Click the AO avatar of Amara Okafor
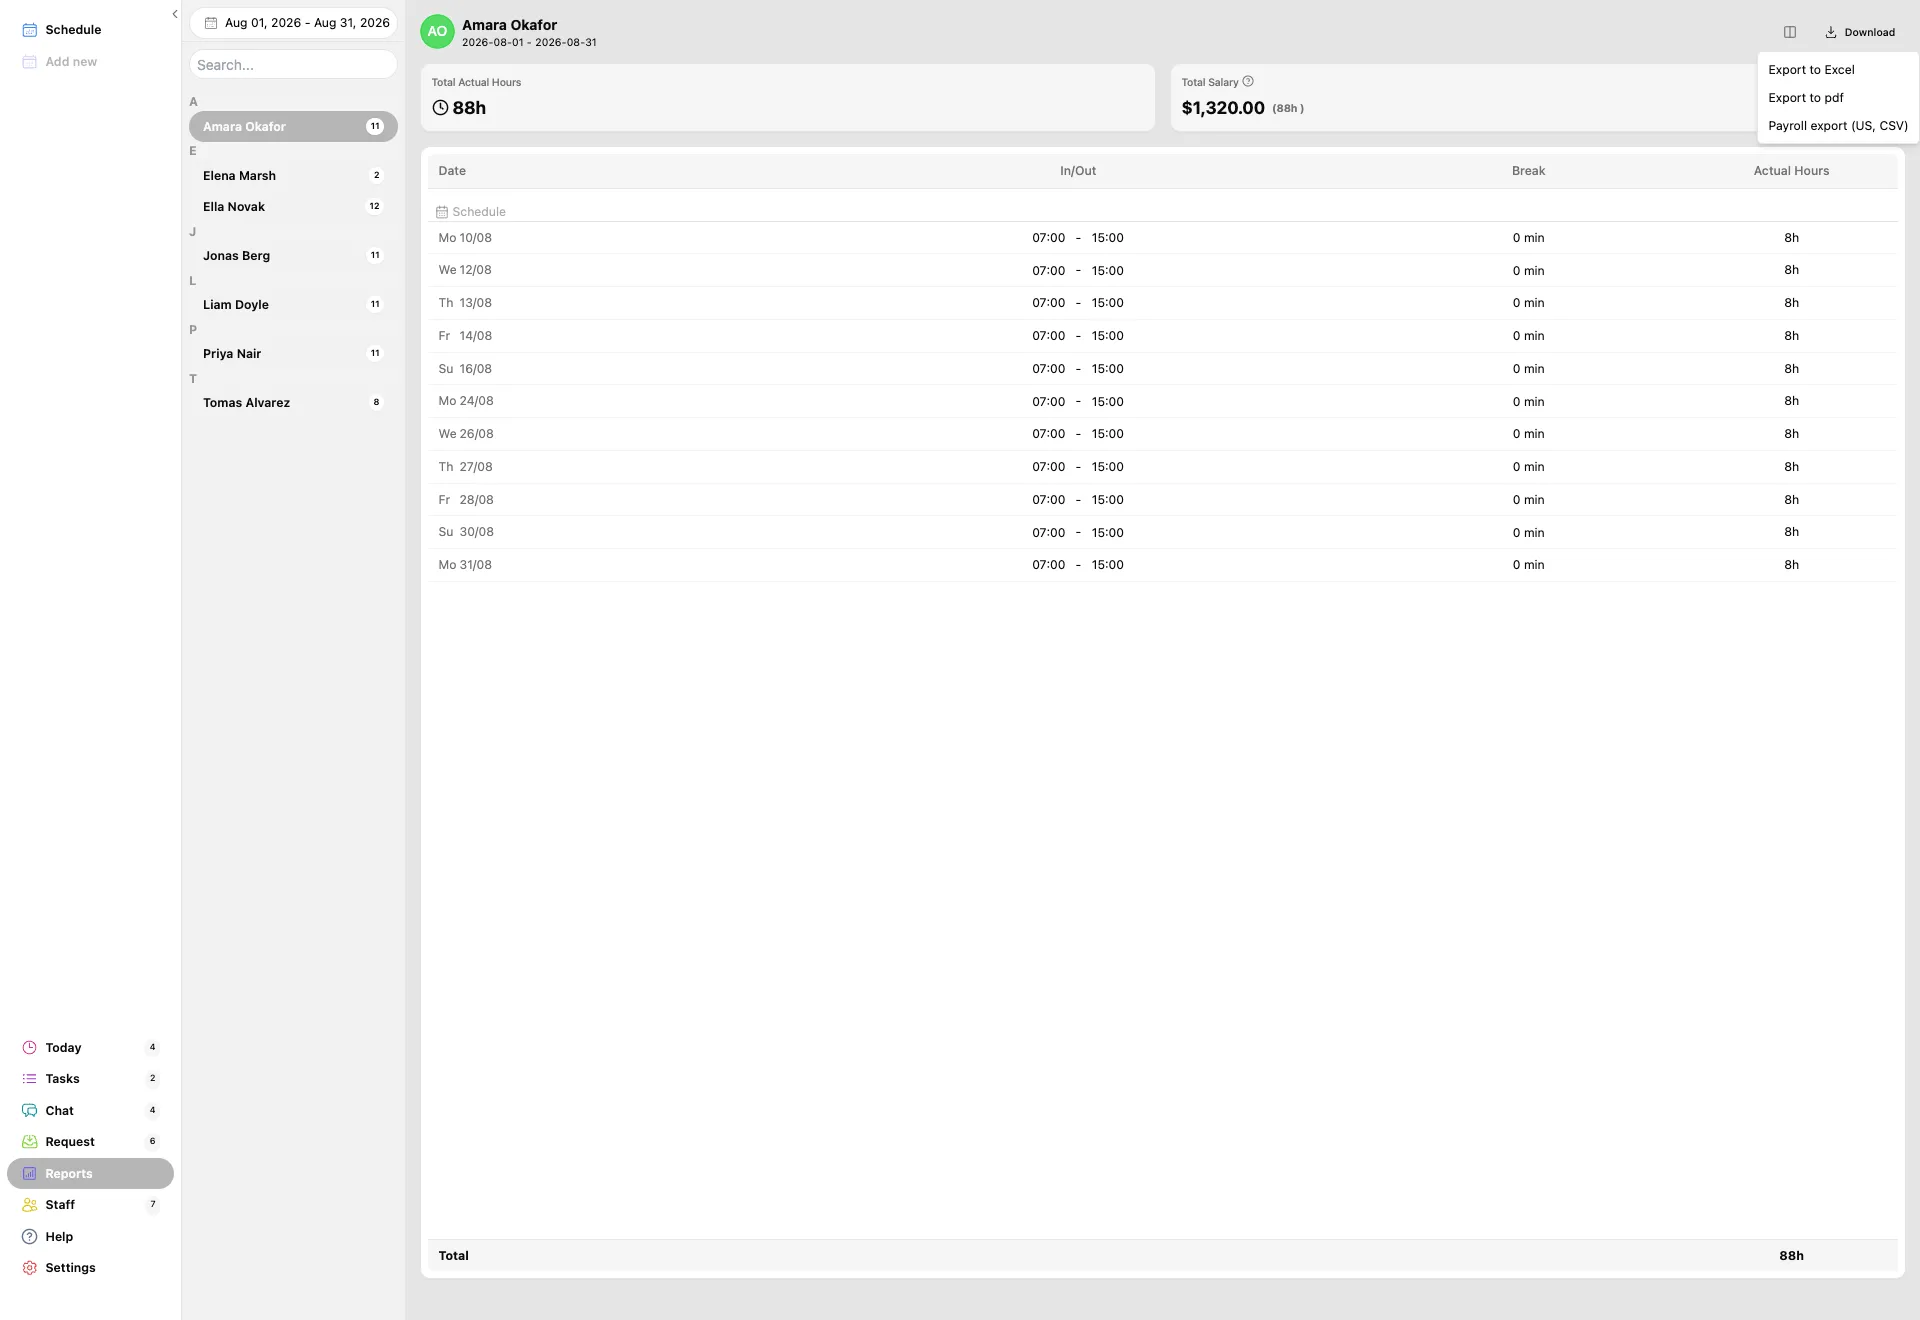Viewport: 1920px width, 1320px height. coord(437,32)
